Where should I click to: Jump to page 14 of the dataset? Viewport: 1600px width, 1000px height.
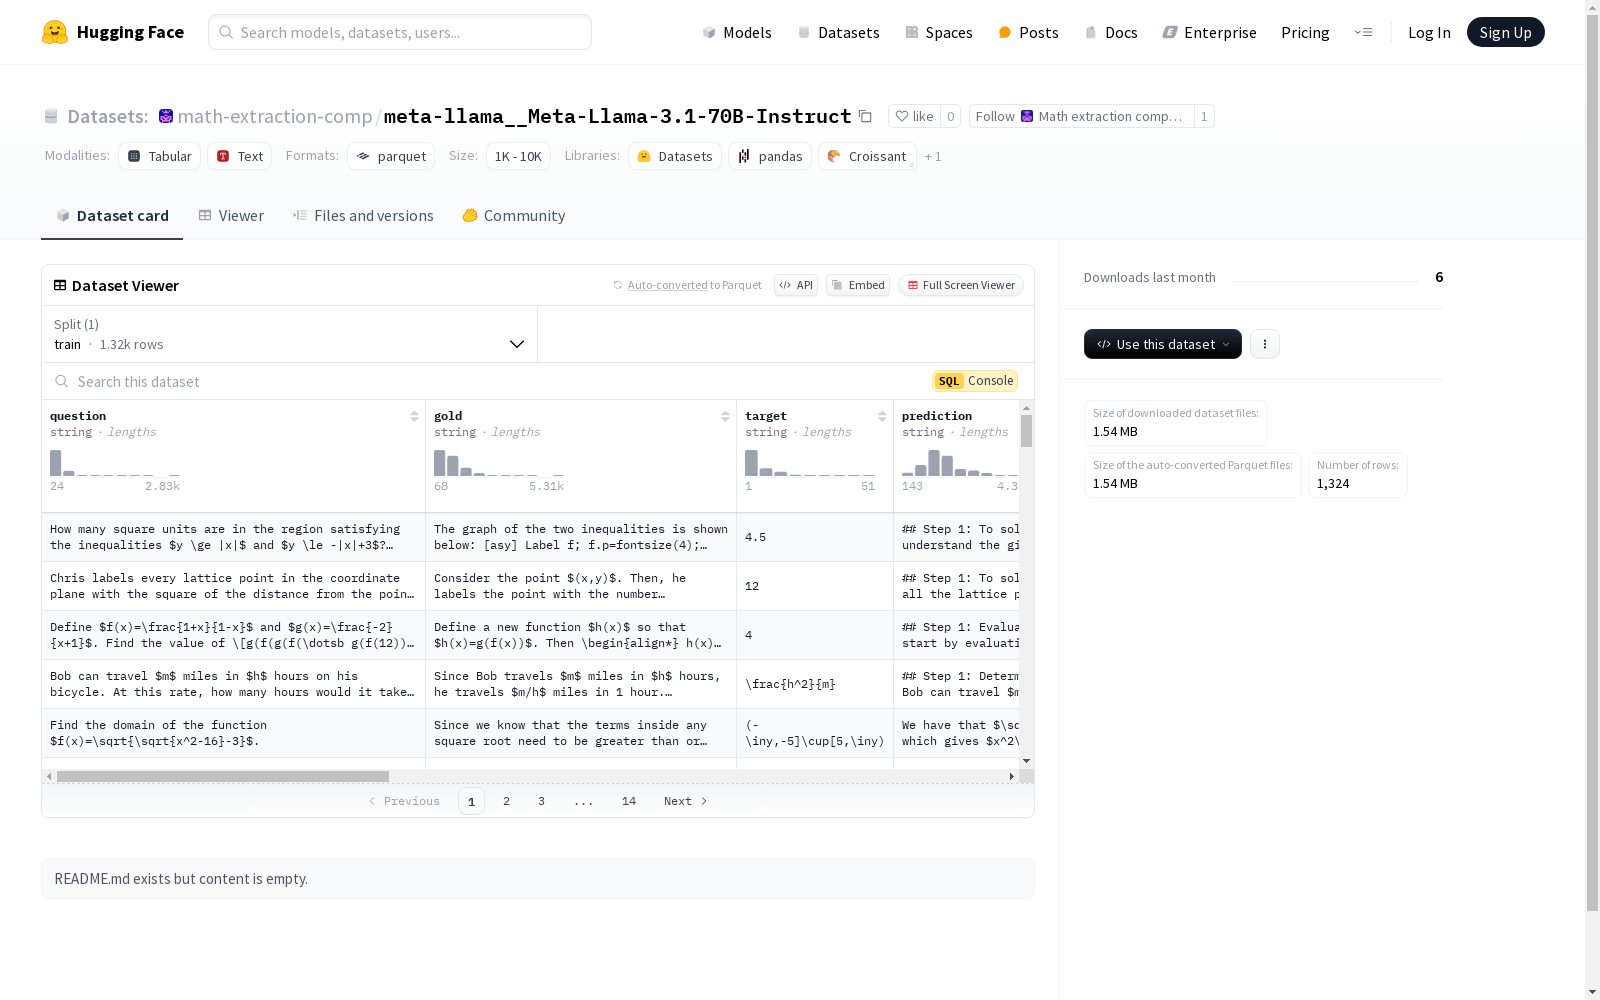pos(629,801)
